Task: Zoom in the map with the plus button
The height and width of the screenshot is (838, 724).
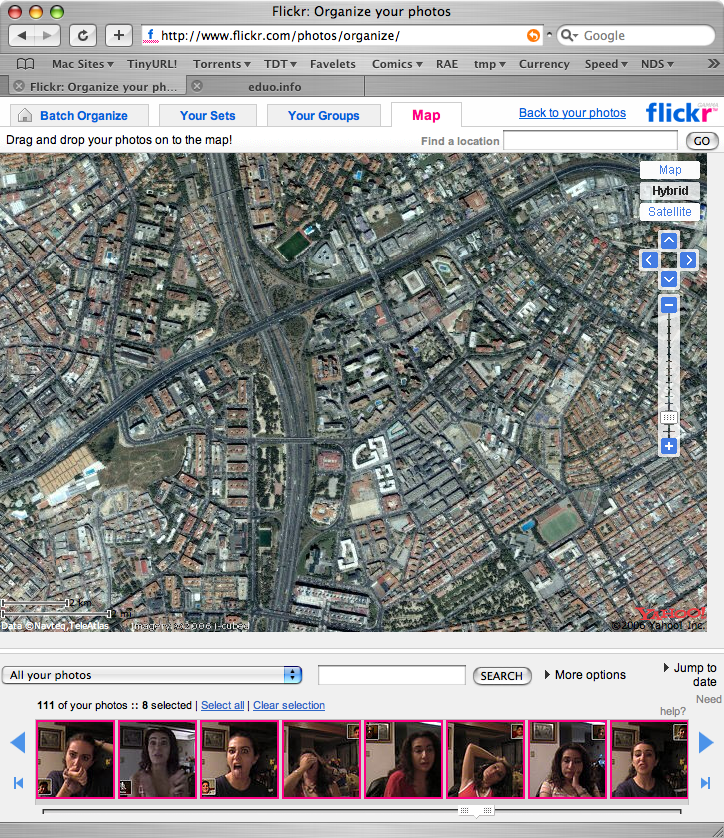Action: click(x=669, y=446)
